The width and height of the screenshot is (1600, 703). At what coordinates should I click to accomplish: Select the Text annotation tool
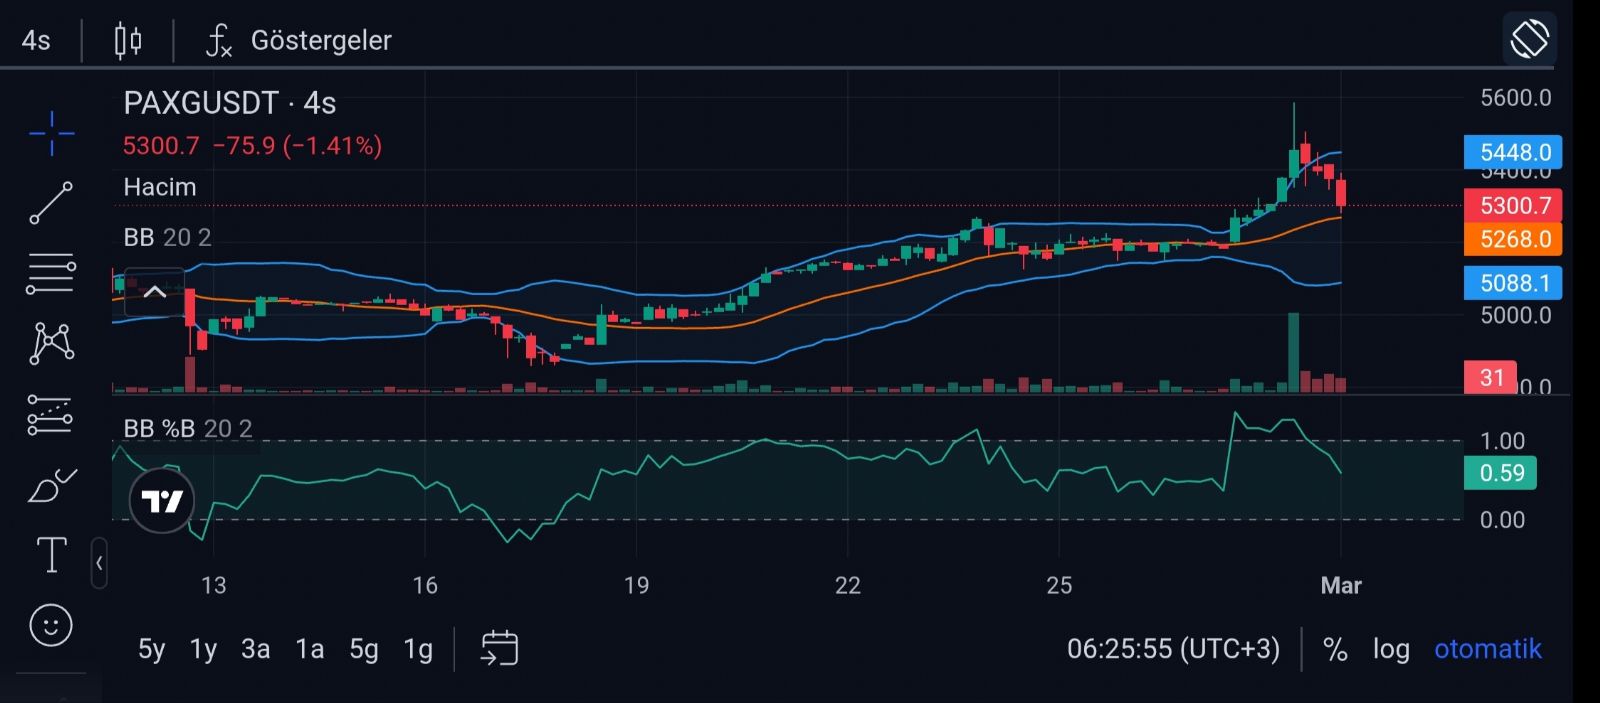coord(51,555)
